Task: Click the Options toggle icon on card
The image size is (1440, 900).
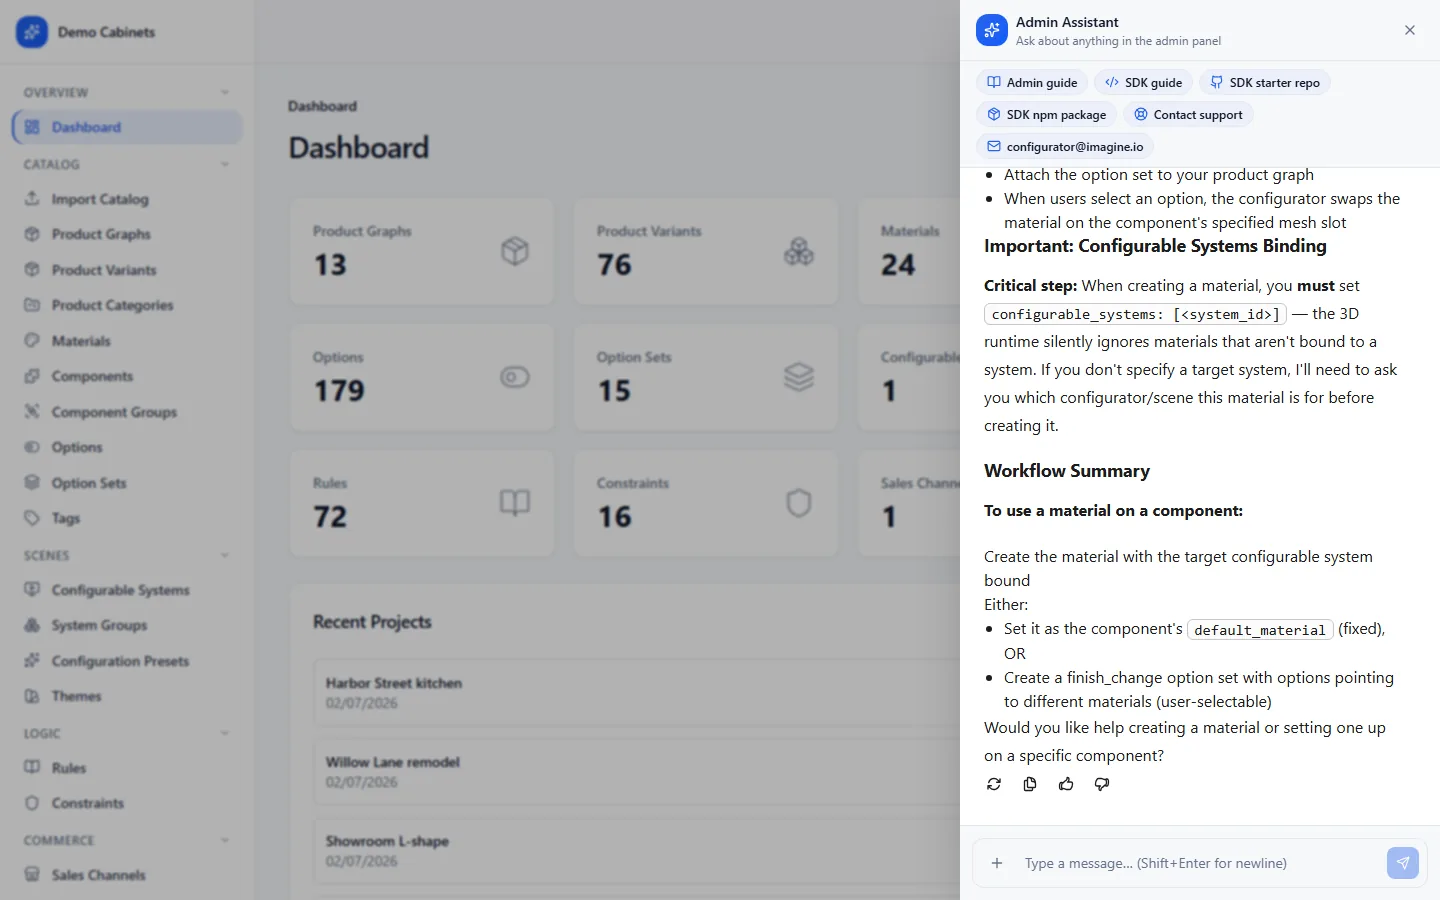Action: point(515,377)
